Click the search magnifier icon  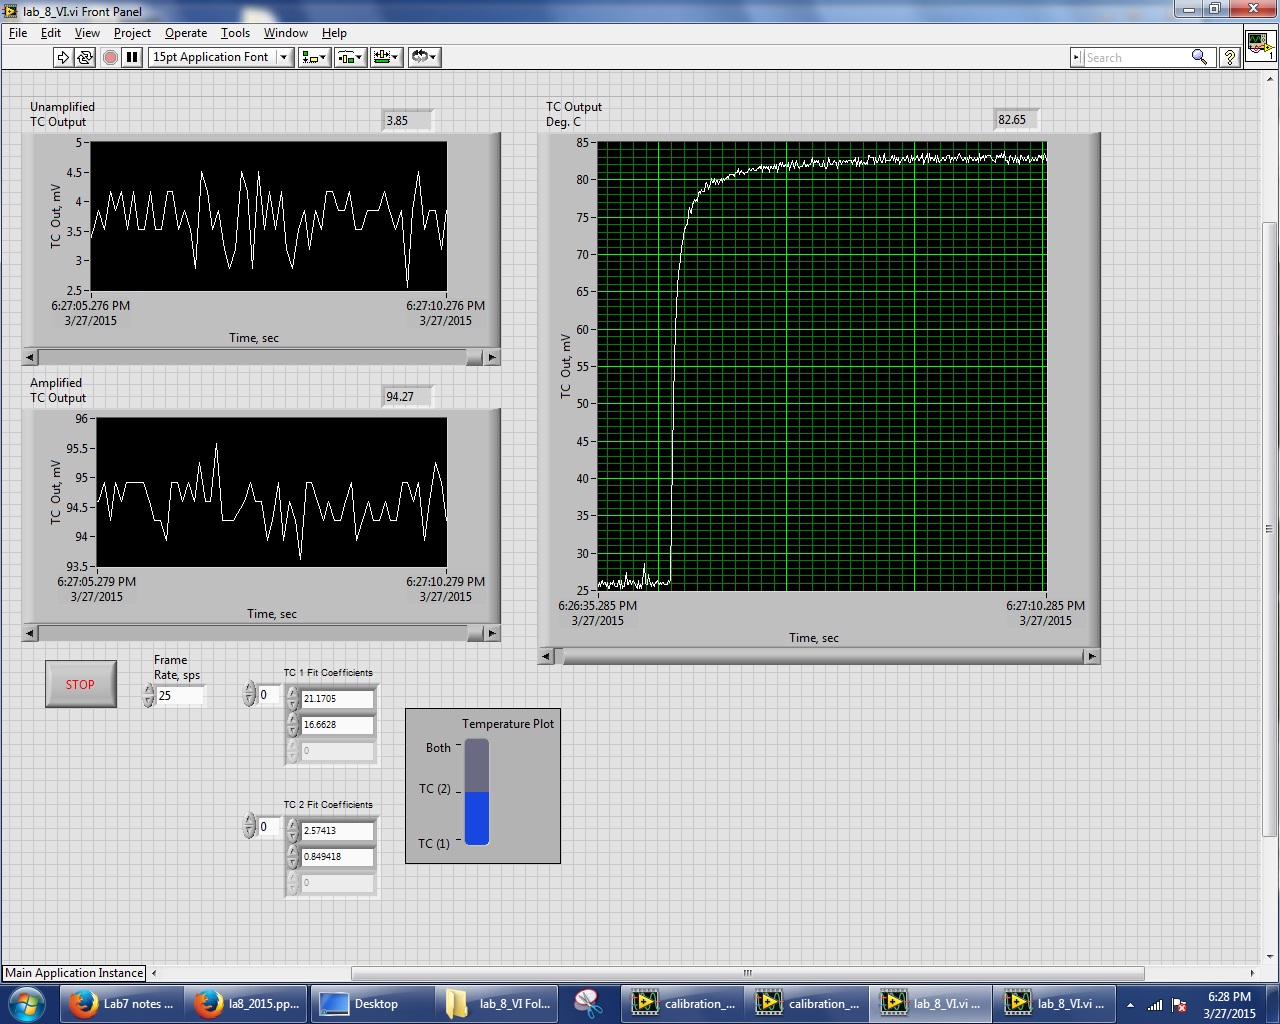click(x=1199, y=57)
